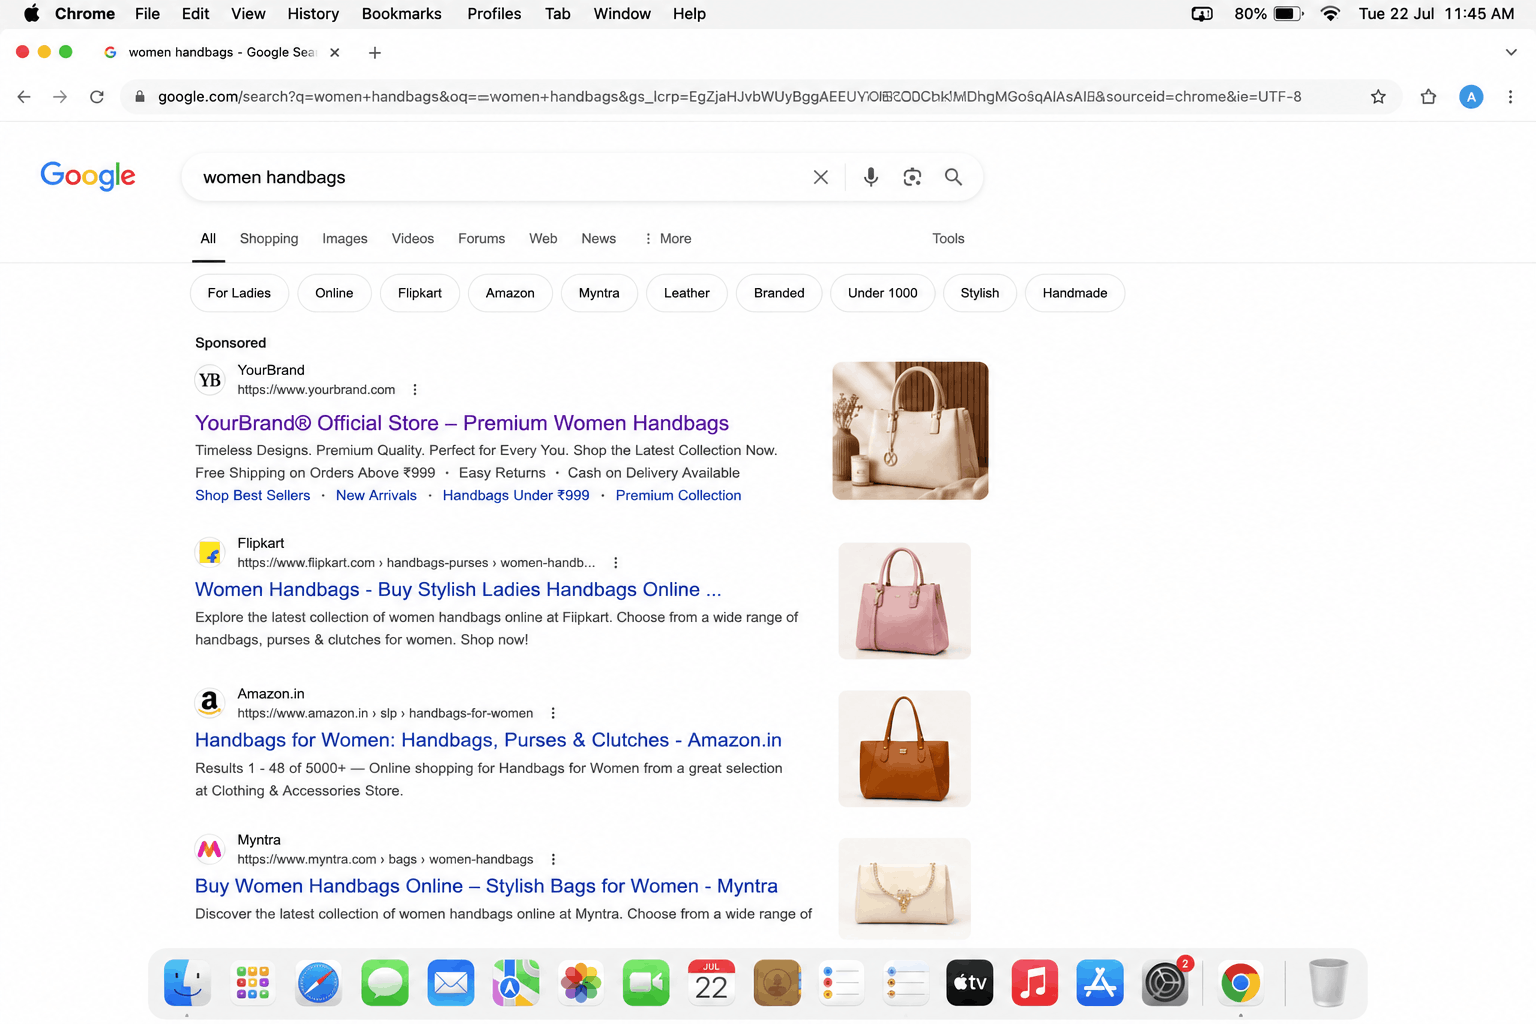Select the Leather filter chip
Screen dimensions: 1536x1024
click(686, 293)
